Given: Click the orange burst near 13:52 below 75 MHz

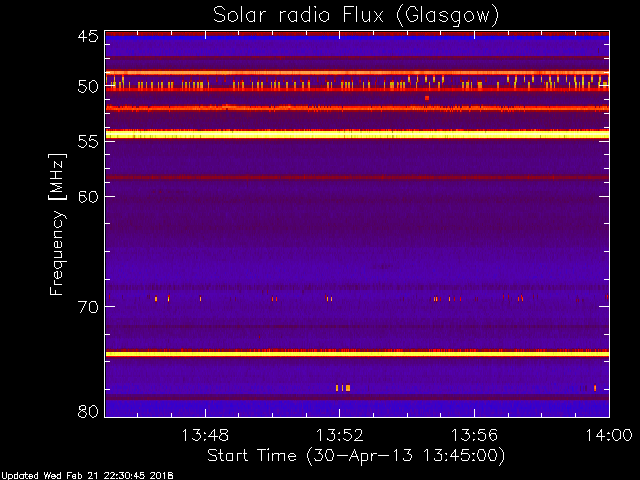Looking at the screenshot, I should (x=343, y=388).
